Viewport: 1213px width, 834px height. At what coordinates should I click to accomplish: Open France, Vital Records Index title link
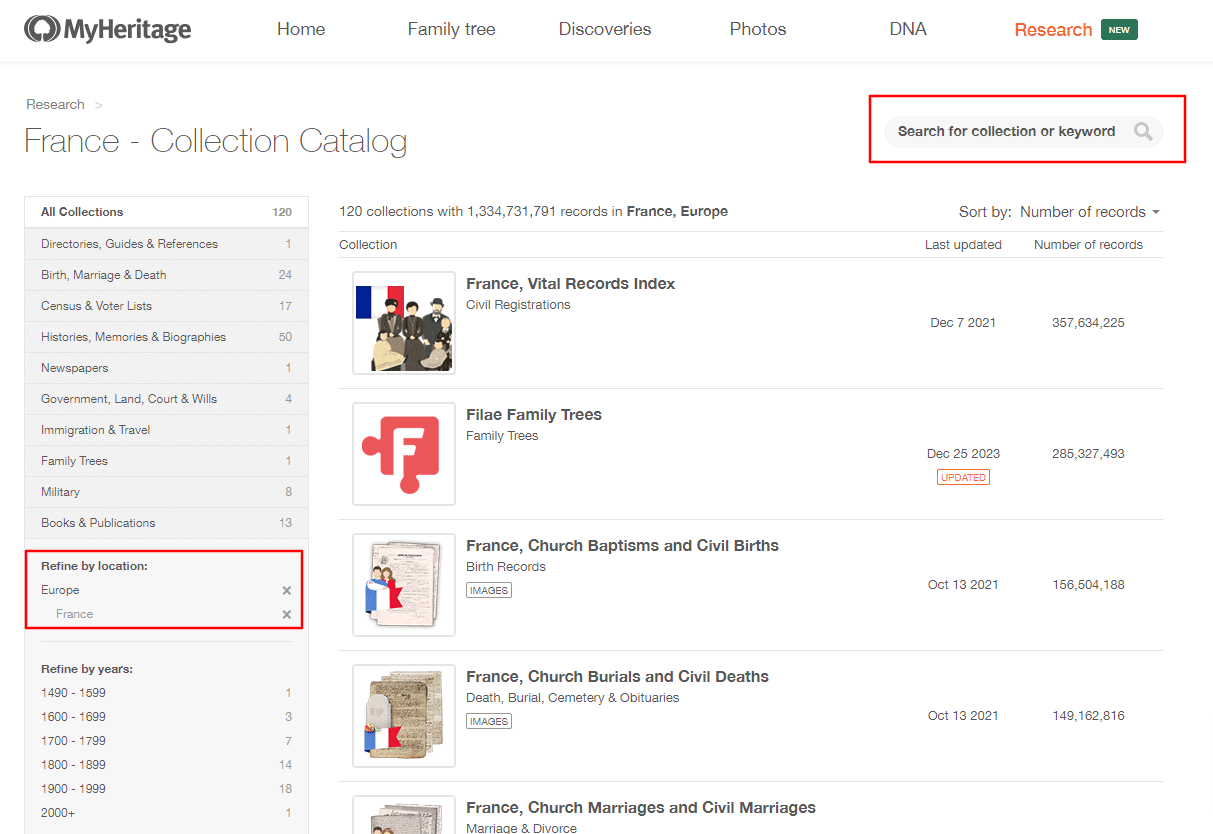(x=571, y=284)
